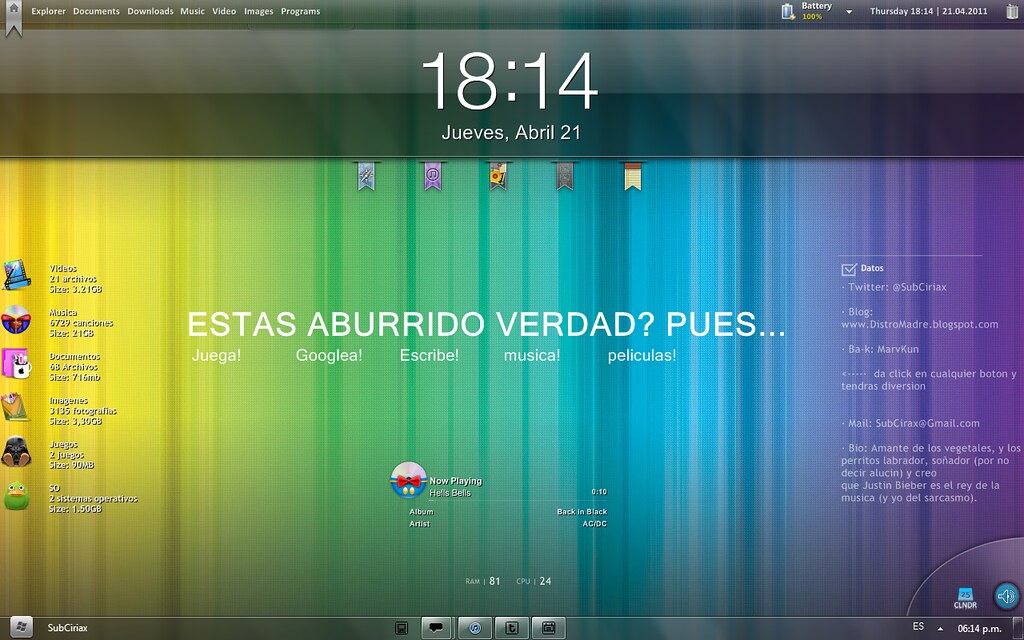Click the large 18:14 clock
This screenshot has height=640, width=1024.
pyautogui.click(x=510, y=82)
